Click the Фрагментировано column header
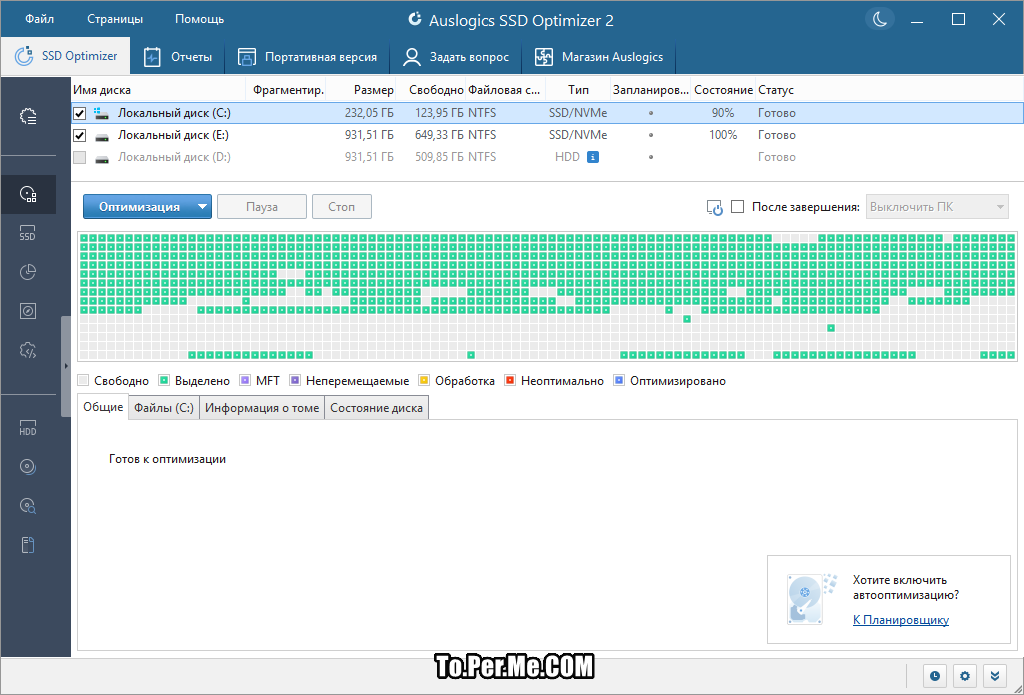 [x=288, y=90]
